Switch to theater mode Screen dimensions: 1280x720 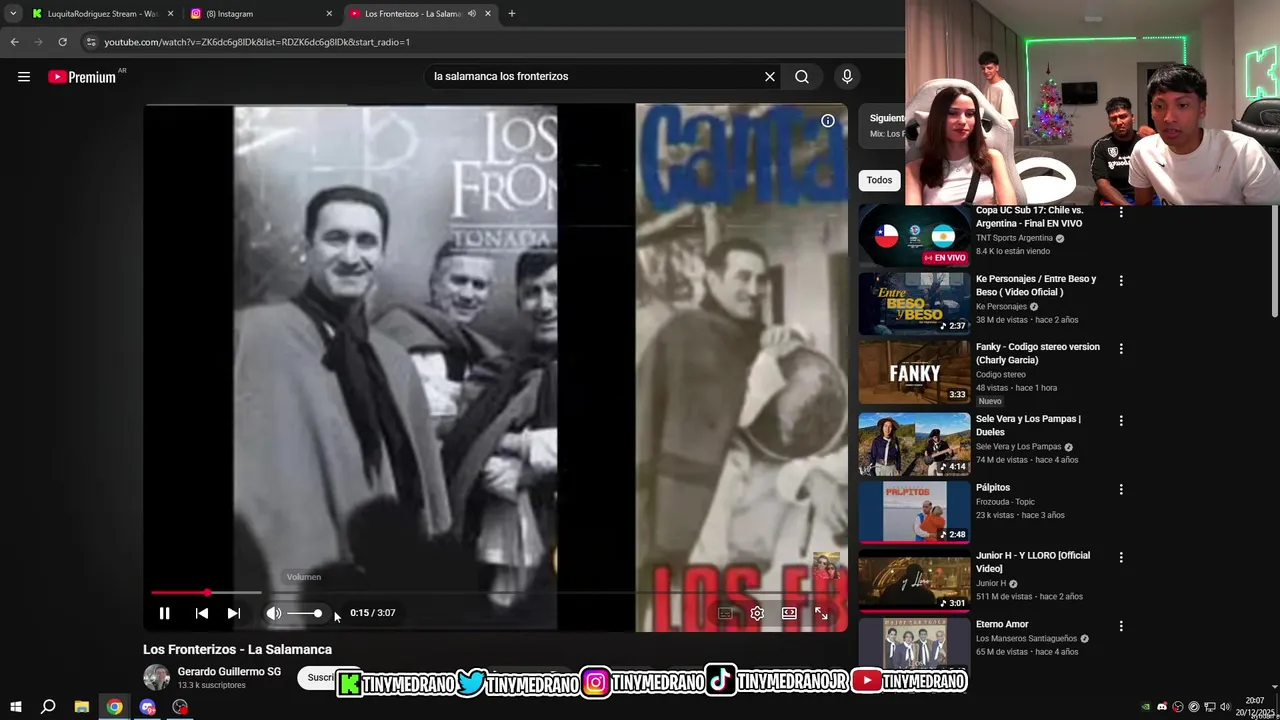[789, 613]
